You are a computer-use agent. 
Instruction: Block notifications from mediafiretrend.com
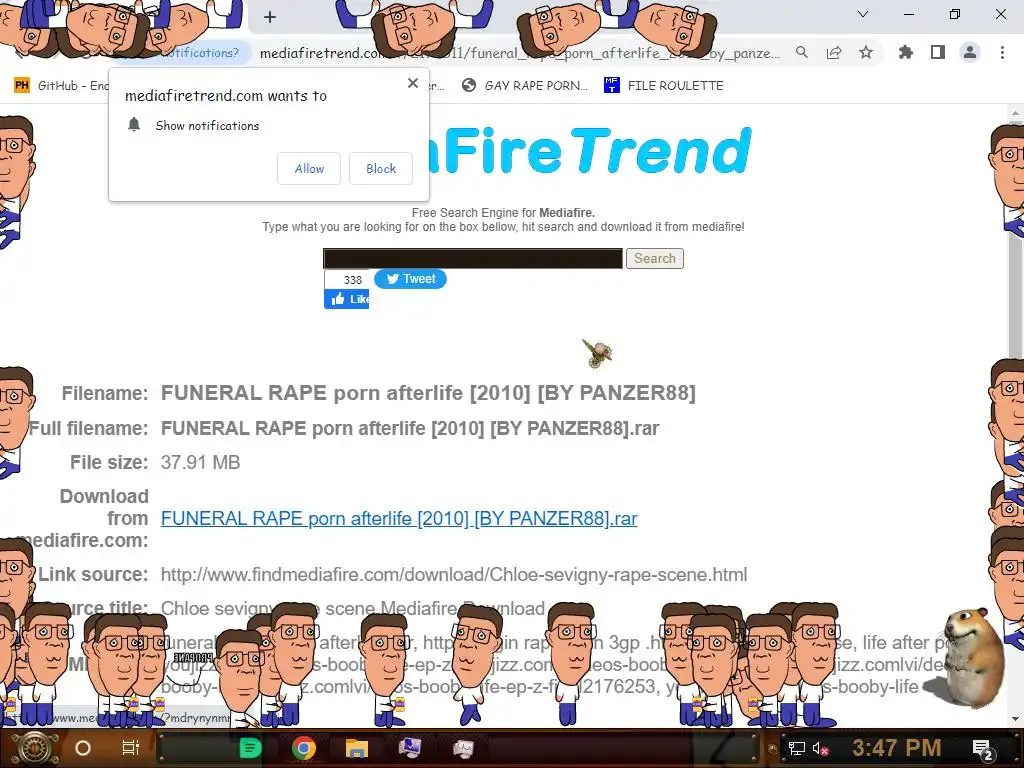pyautogui.click(x=381, y=168)
